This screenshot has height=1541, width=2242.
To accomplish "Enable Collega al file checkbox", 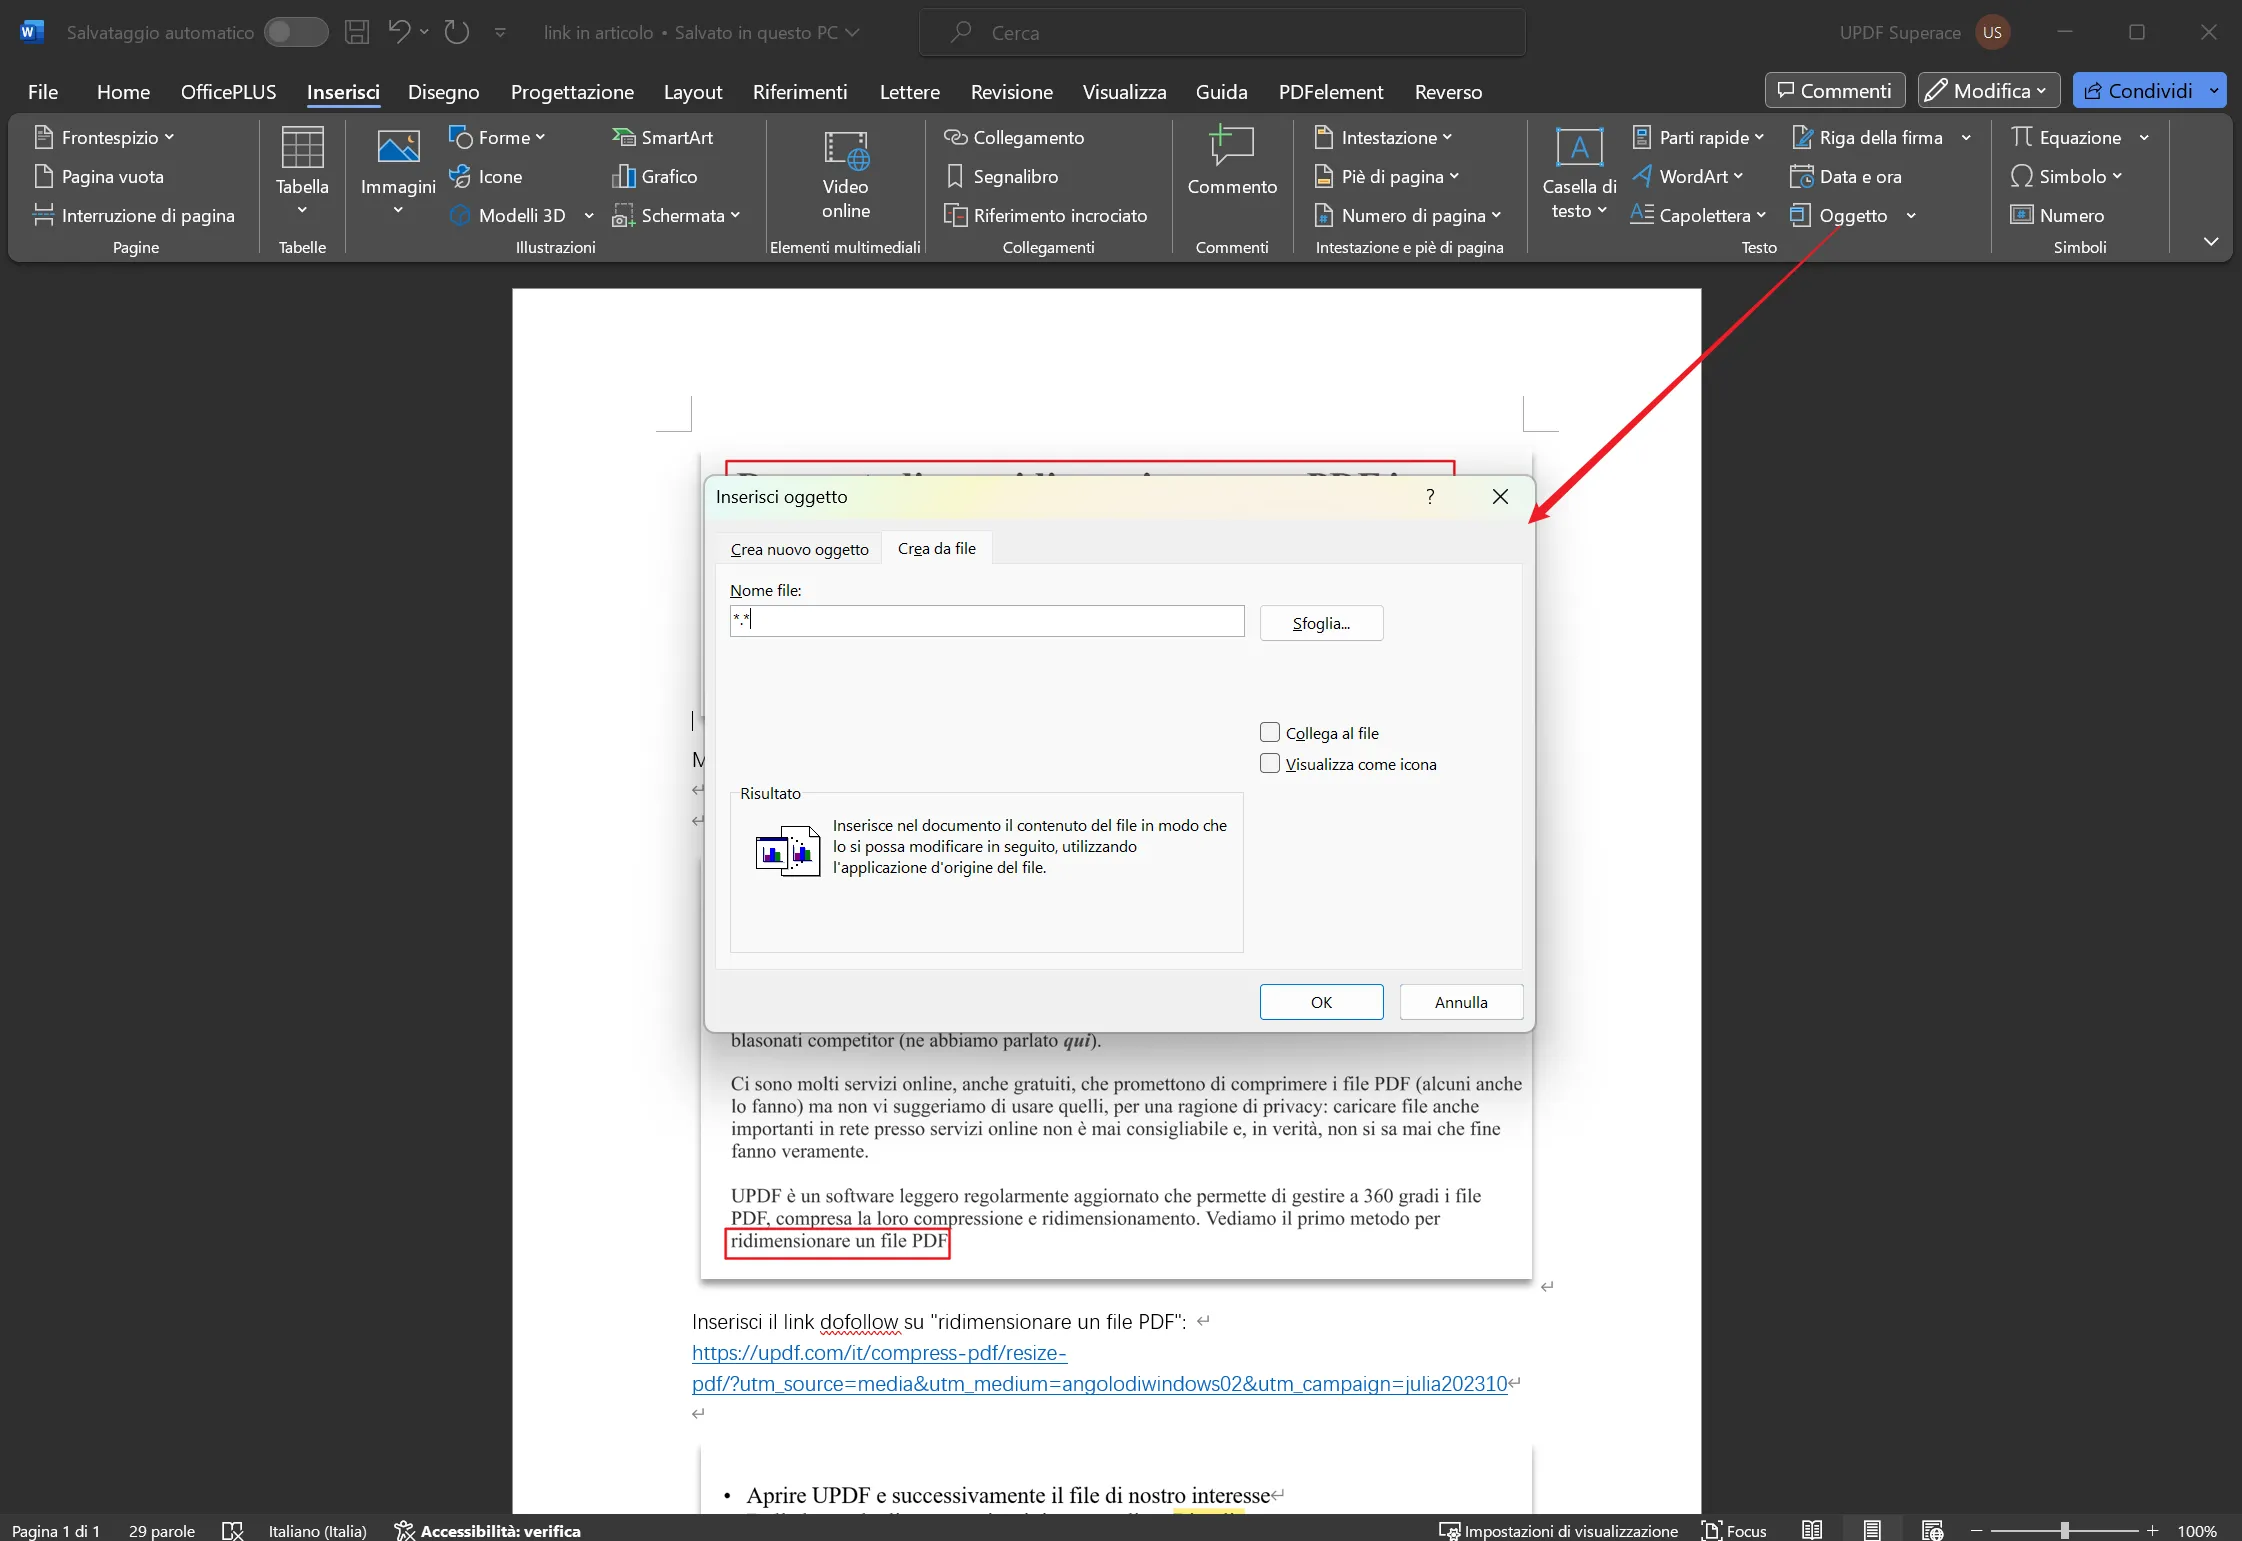I will tap(1270, 732).
